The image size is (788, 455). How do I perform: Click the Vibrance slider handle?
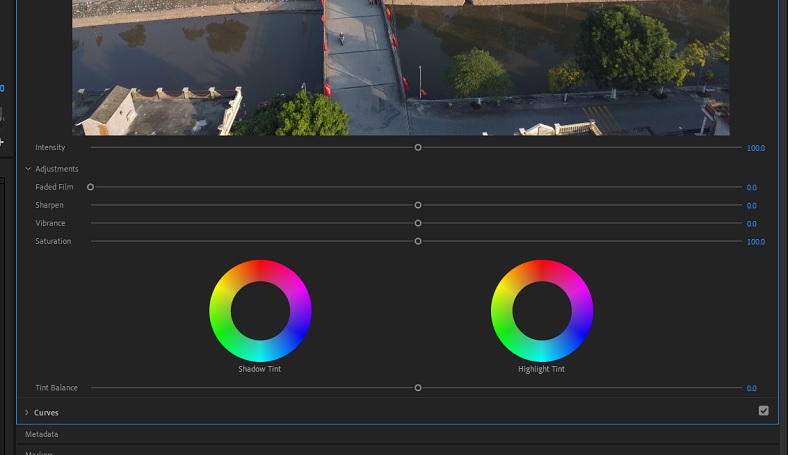(x=418, y=223)
